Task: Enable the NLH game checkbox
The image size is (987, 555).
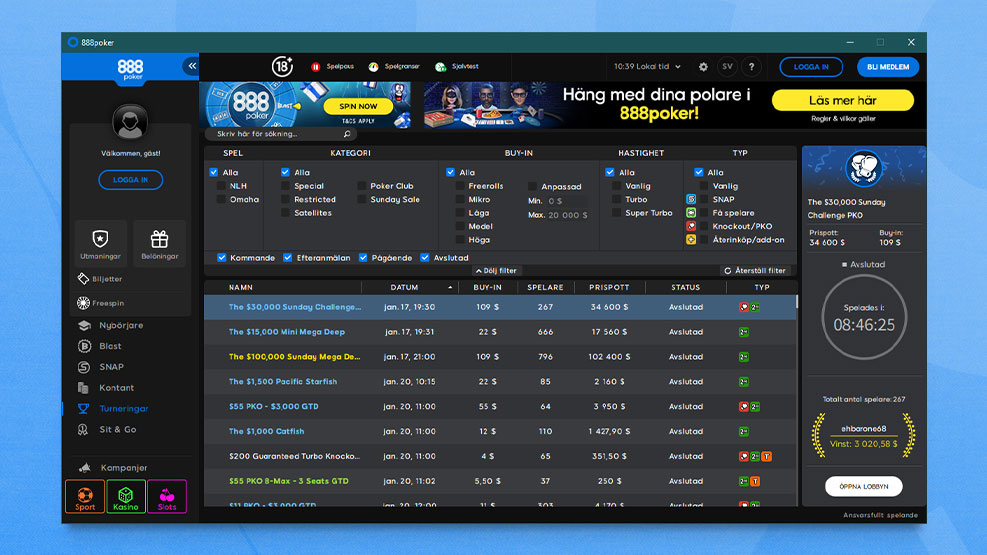Action: pyautogui.click(x=222, y=186)
